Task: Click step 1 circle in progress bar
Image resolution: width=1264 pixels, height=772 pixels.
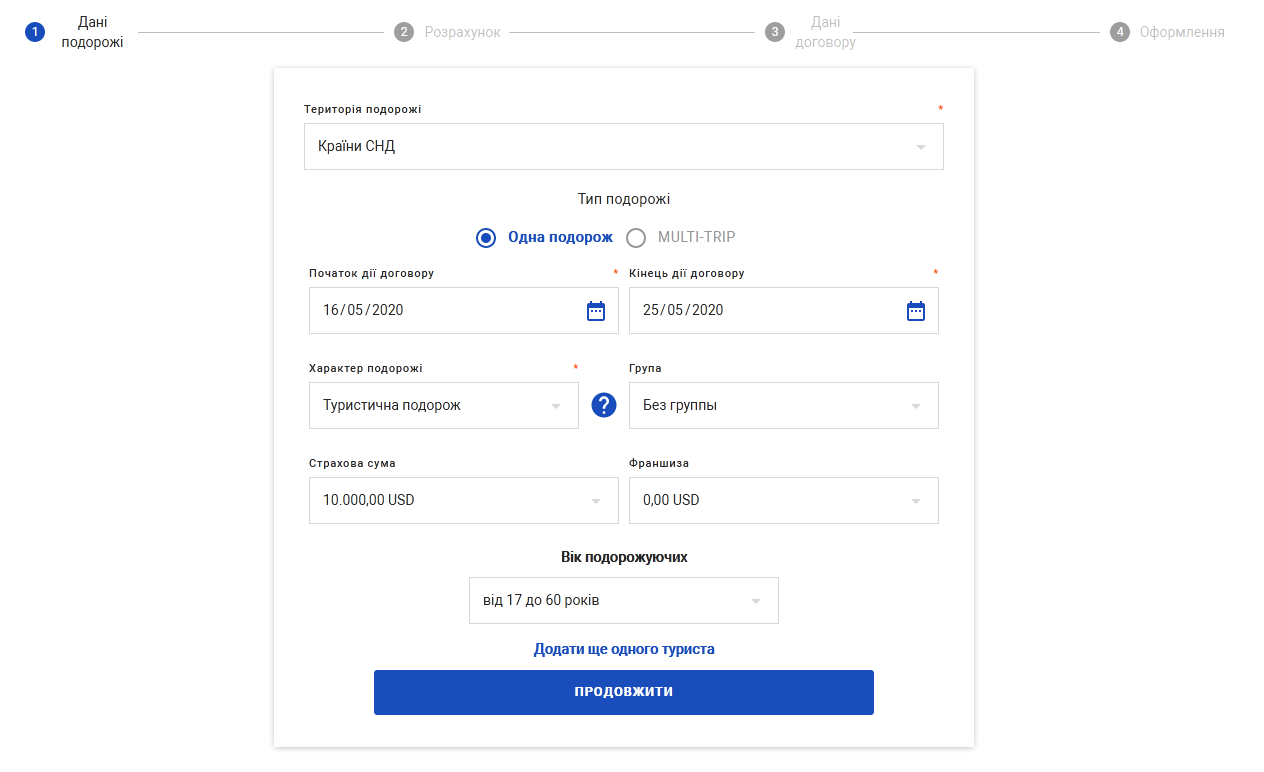Action: click(35, 32)
